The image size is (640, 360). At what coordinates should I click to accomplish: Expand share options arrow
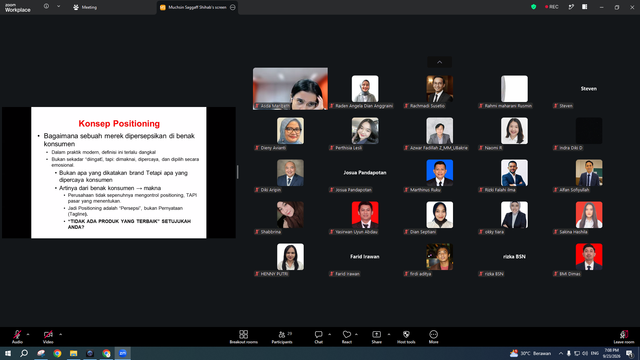389,334
